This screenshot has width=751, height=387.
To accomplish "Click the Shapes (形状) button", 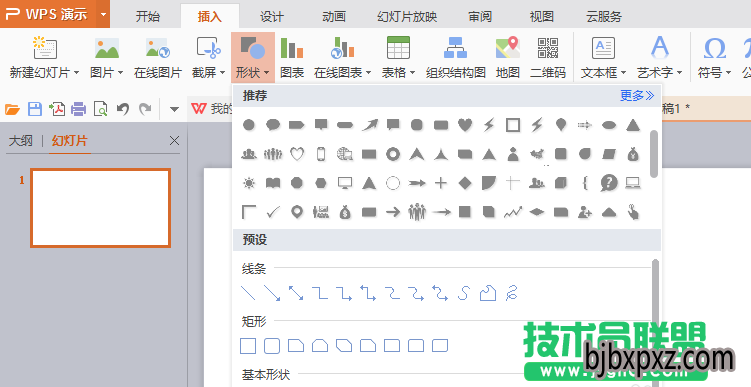I will 252,57.
